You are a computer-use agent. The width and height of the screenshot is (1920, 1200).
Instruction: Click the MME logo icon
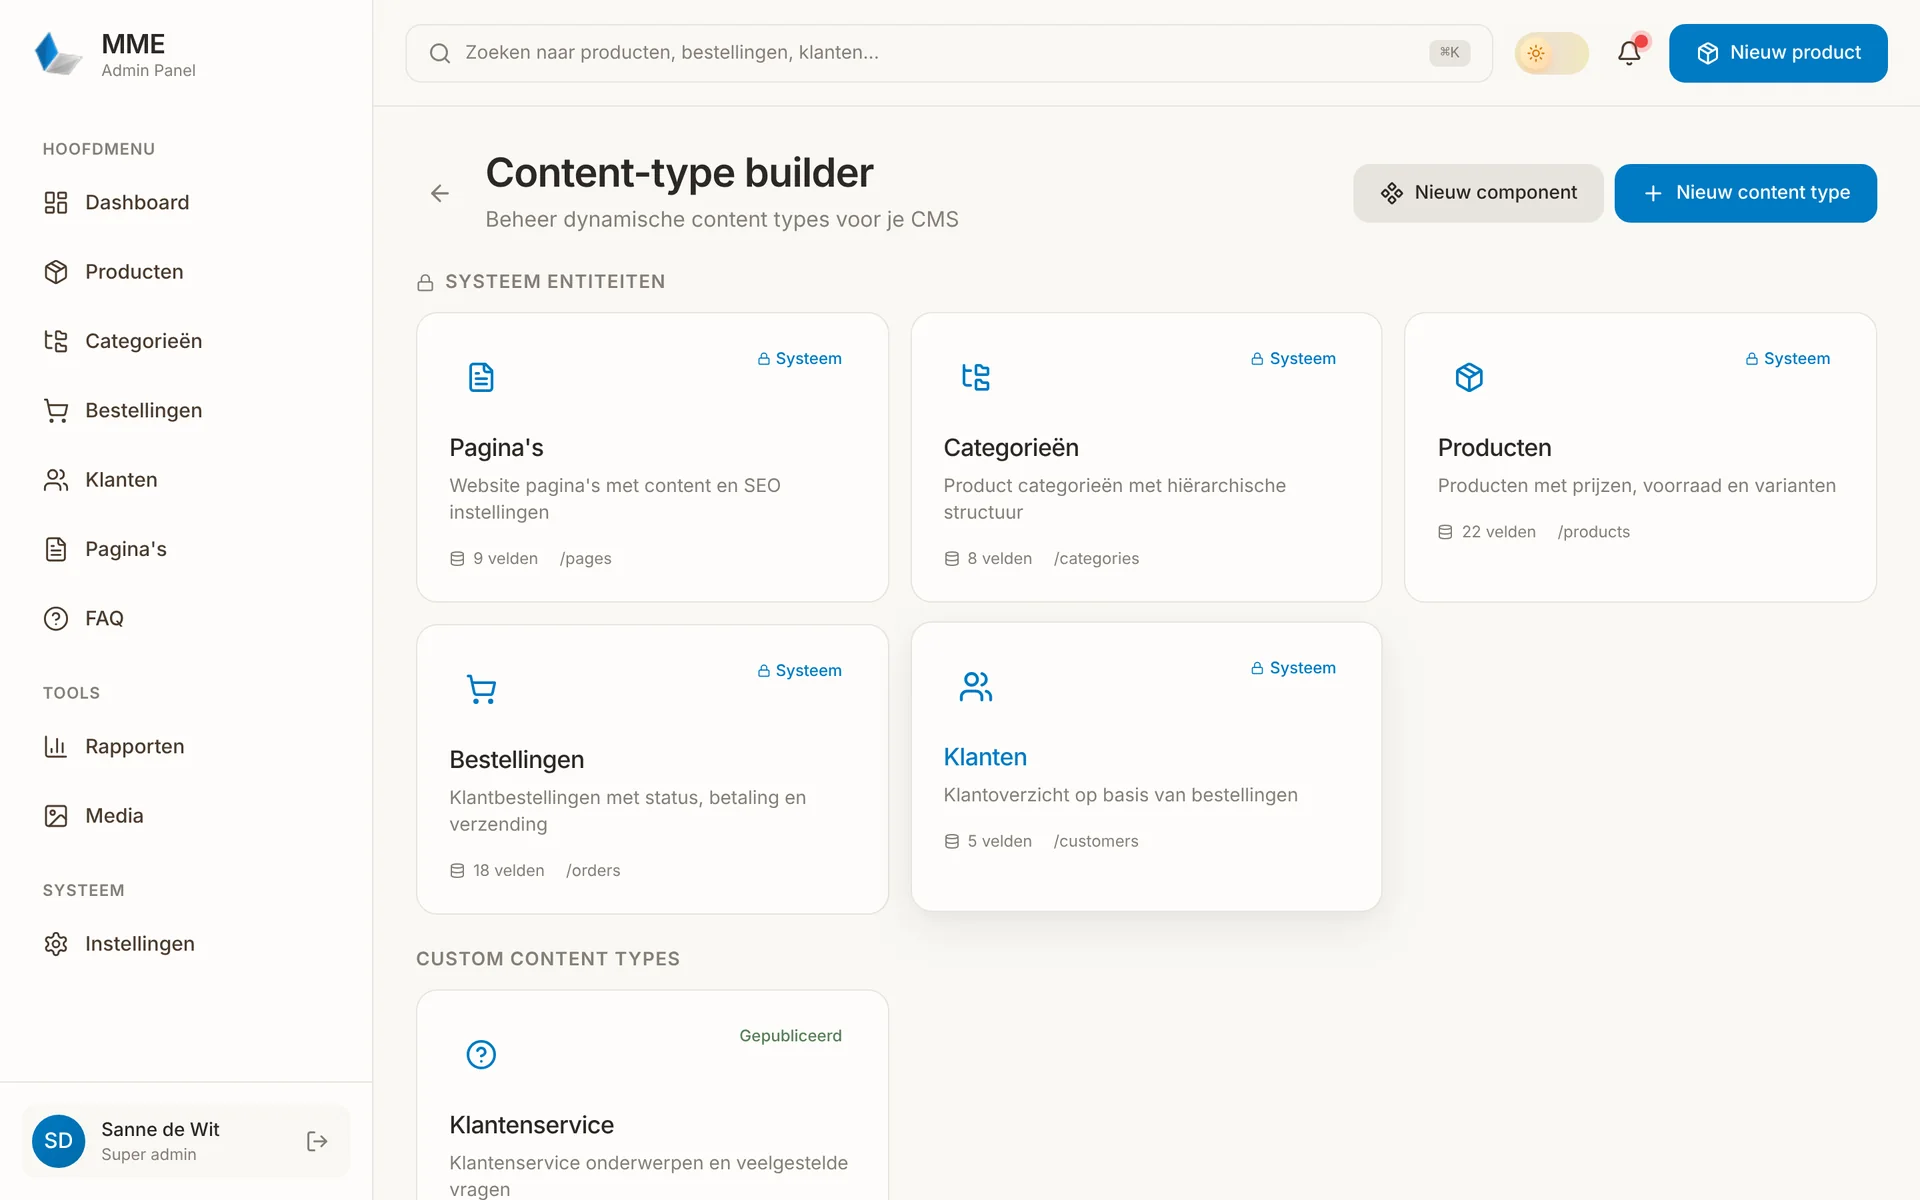point(58,53)
